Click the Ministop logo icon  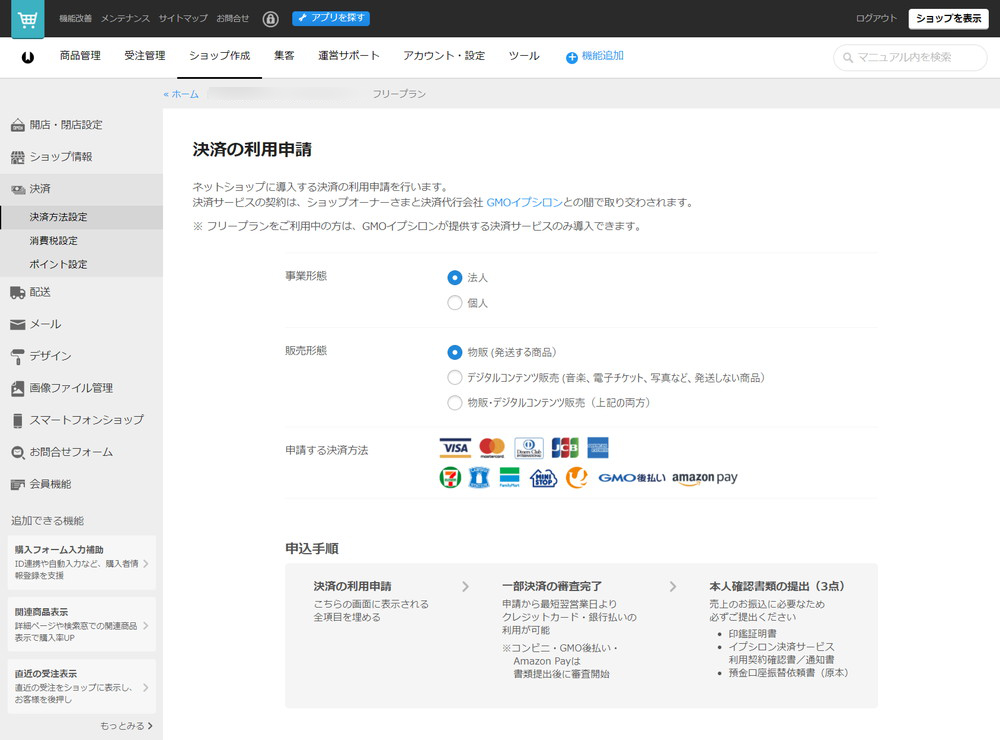(543, 477)
